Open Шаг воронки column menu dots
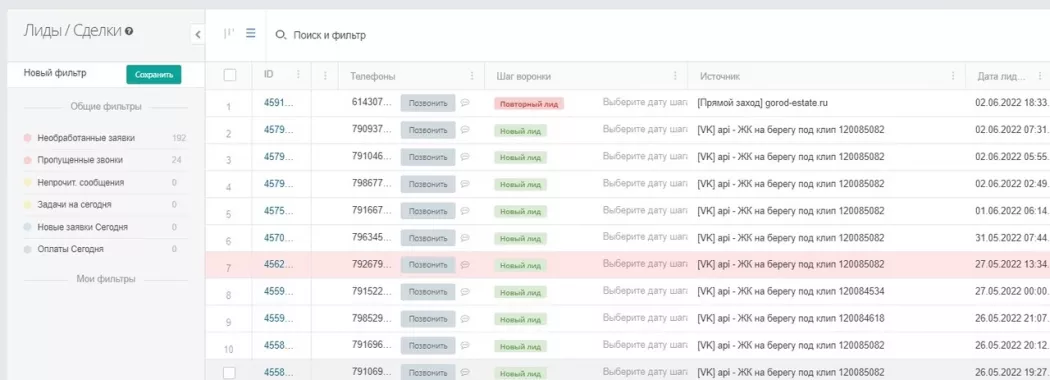Viewport: 1050px width, 380px height. (x=675, y=76)
